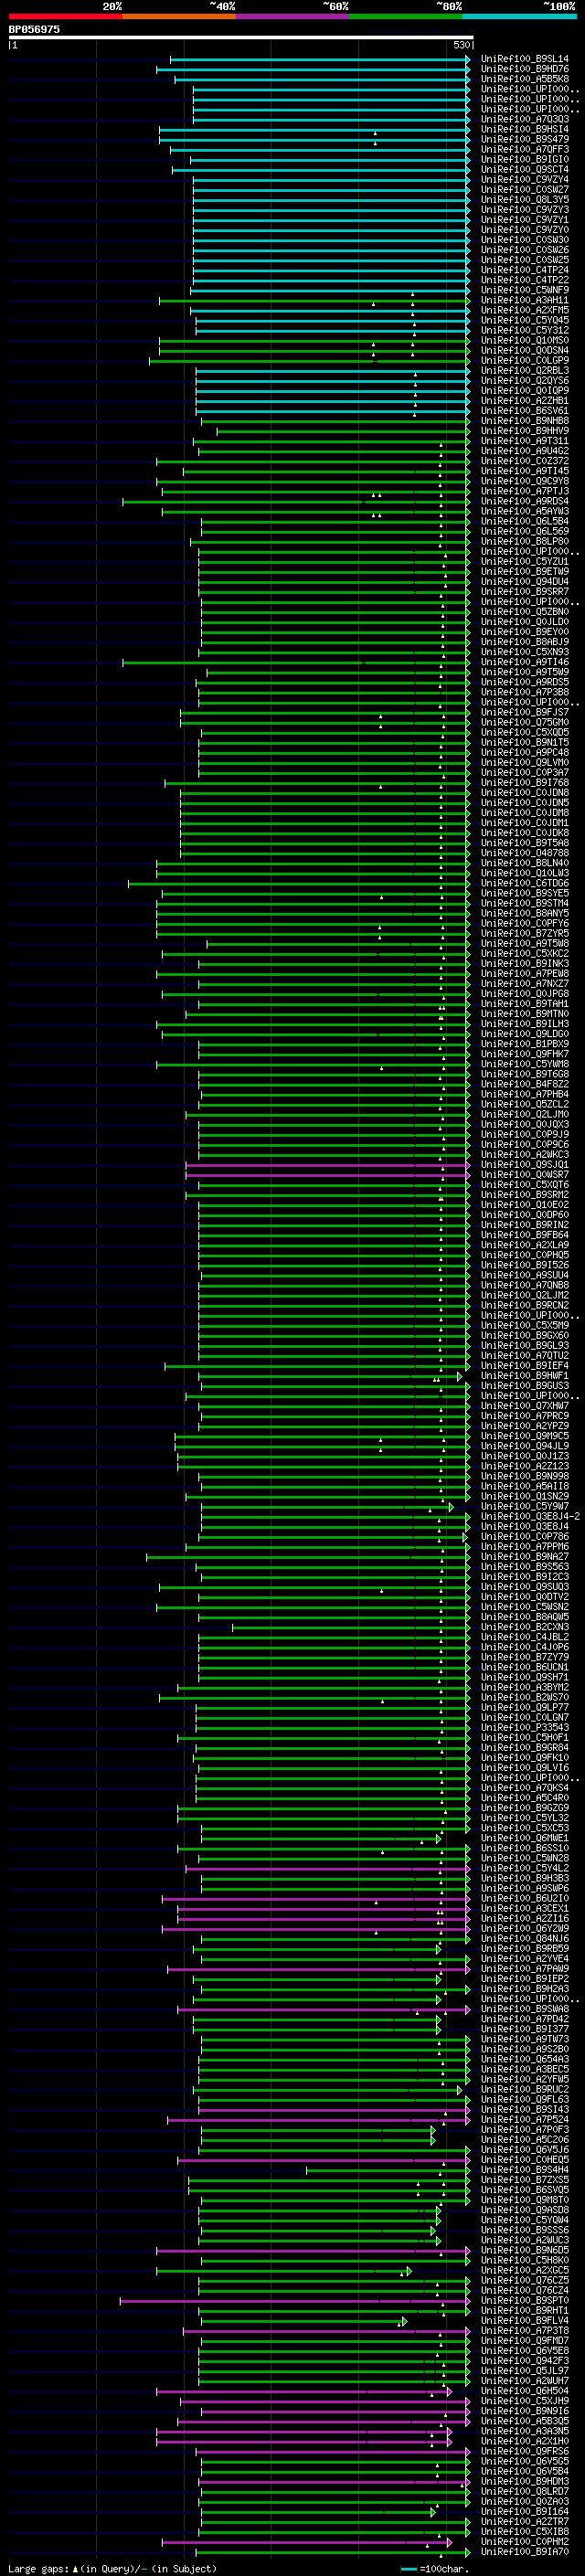
Task: Select hit UniRef100_A5B5K8
Action: [x=525, y=79]
